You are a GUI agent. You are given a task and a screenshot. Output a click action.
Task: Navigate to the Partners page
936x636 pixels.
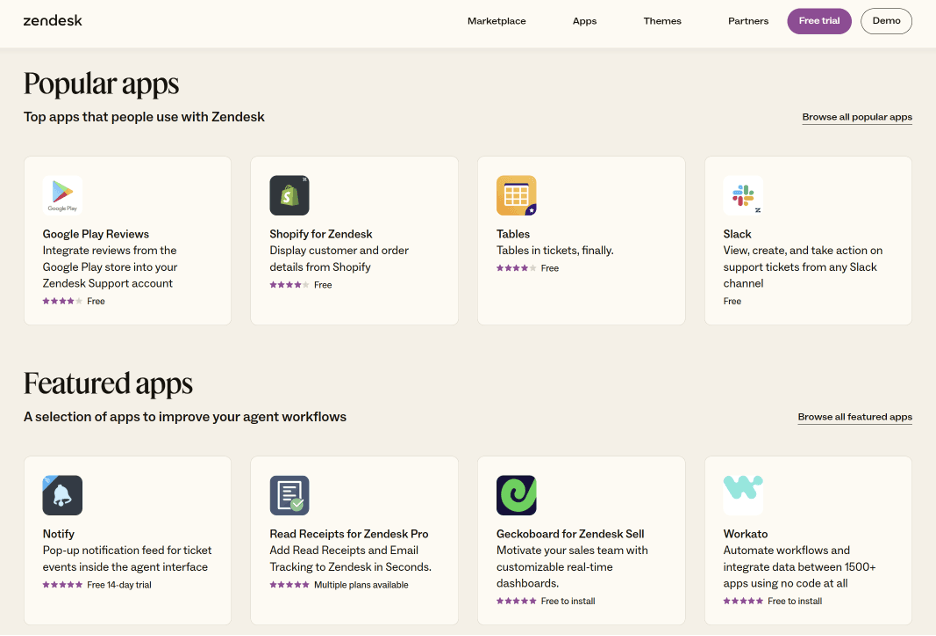[748, 20]
